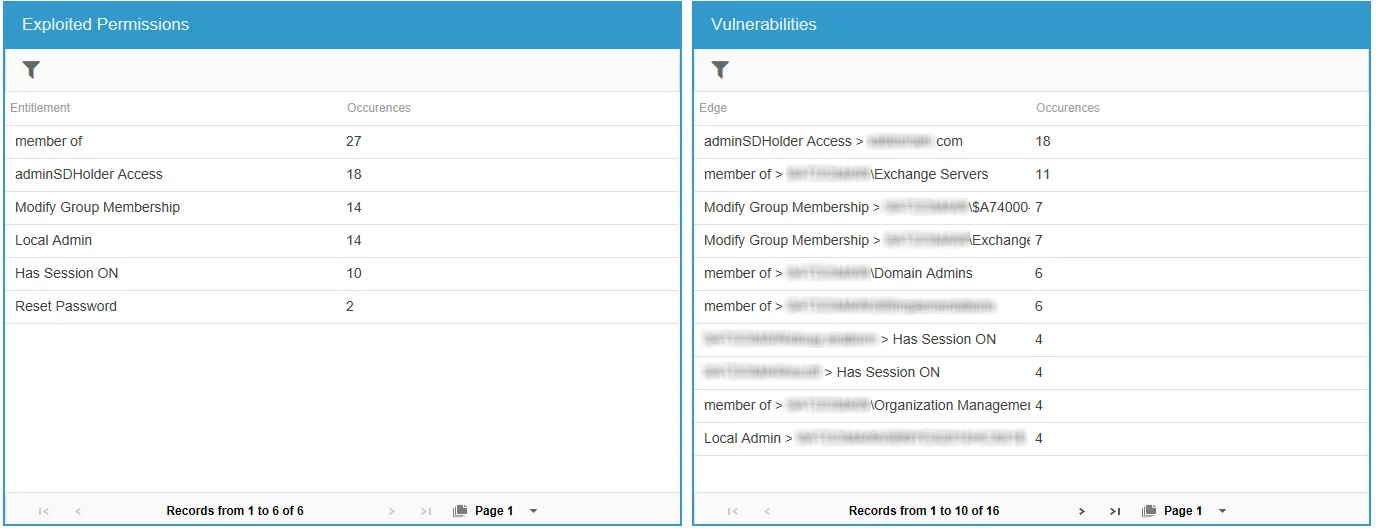Select member of Organization Management edge
The image size is (1376, 528).
pos(1031,406)
